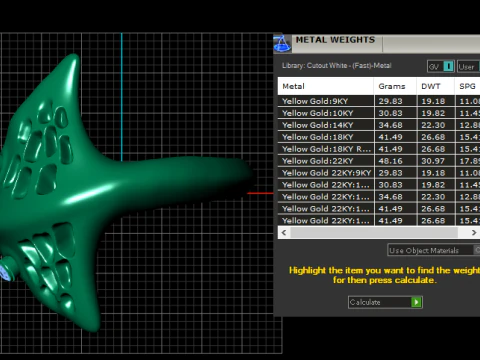Sort by the Metal column header
Screen dimensions: 480x360
pos(326,86)
